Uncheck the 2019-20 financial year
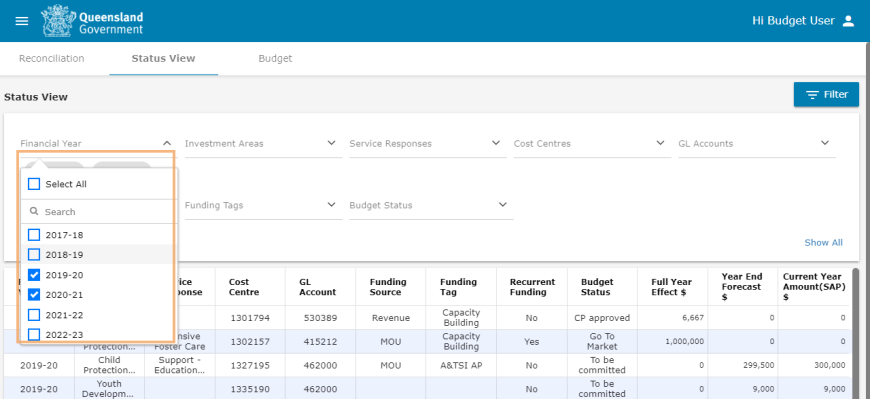The height and width of the screenshot is (399, 870). pyautogui.click(x=34, y=275)
